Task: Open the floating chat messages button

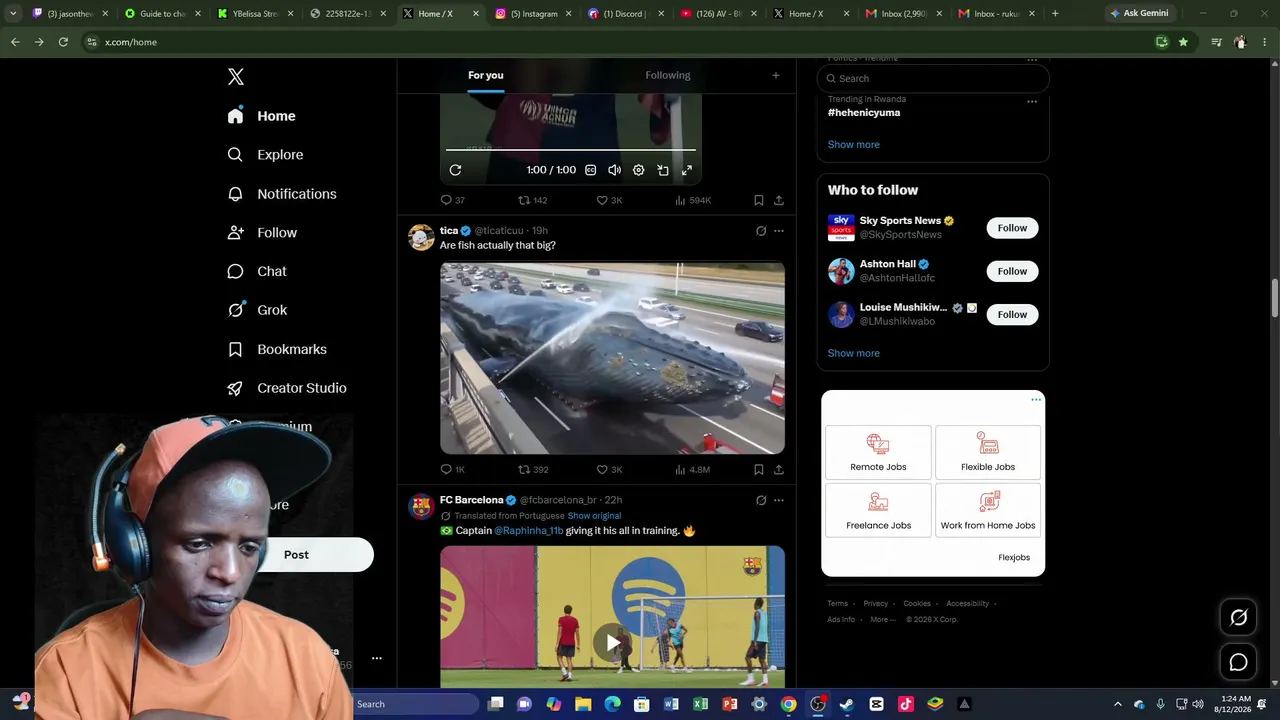Action: point(1238,662)
